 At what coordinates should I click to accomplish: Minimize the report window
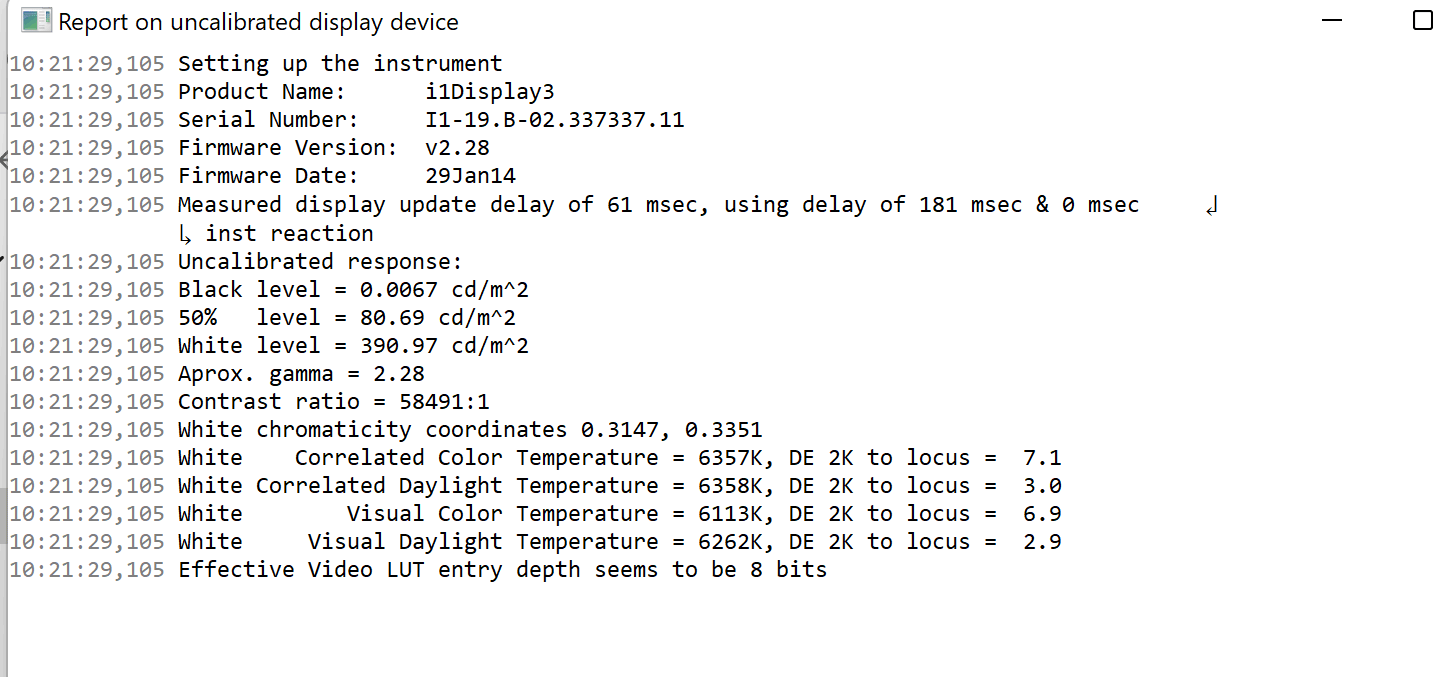click(x=1332, y=20)
